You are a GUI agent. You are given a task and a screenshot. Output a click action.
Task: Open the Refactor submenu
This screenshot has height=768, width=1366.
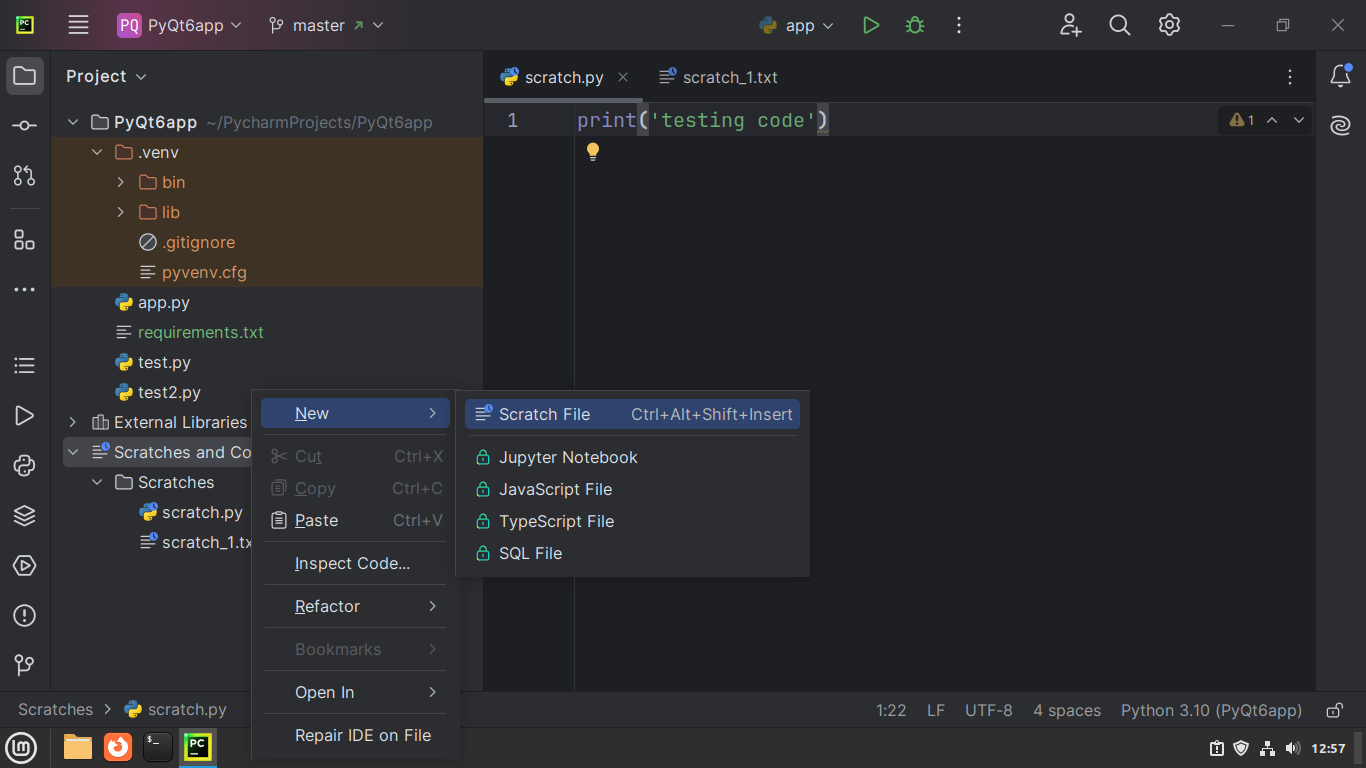tap(355, 606)
